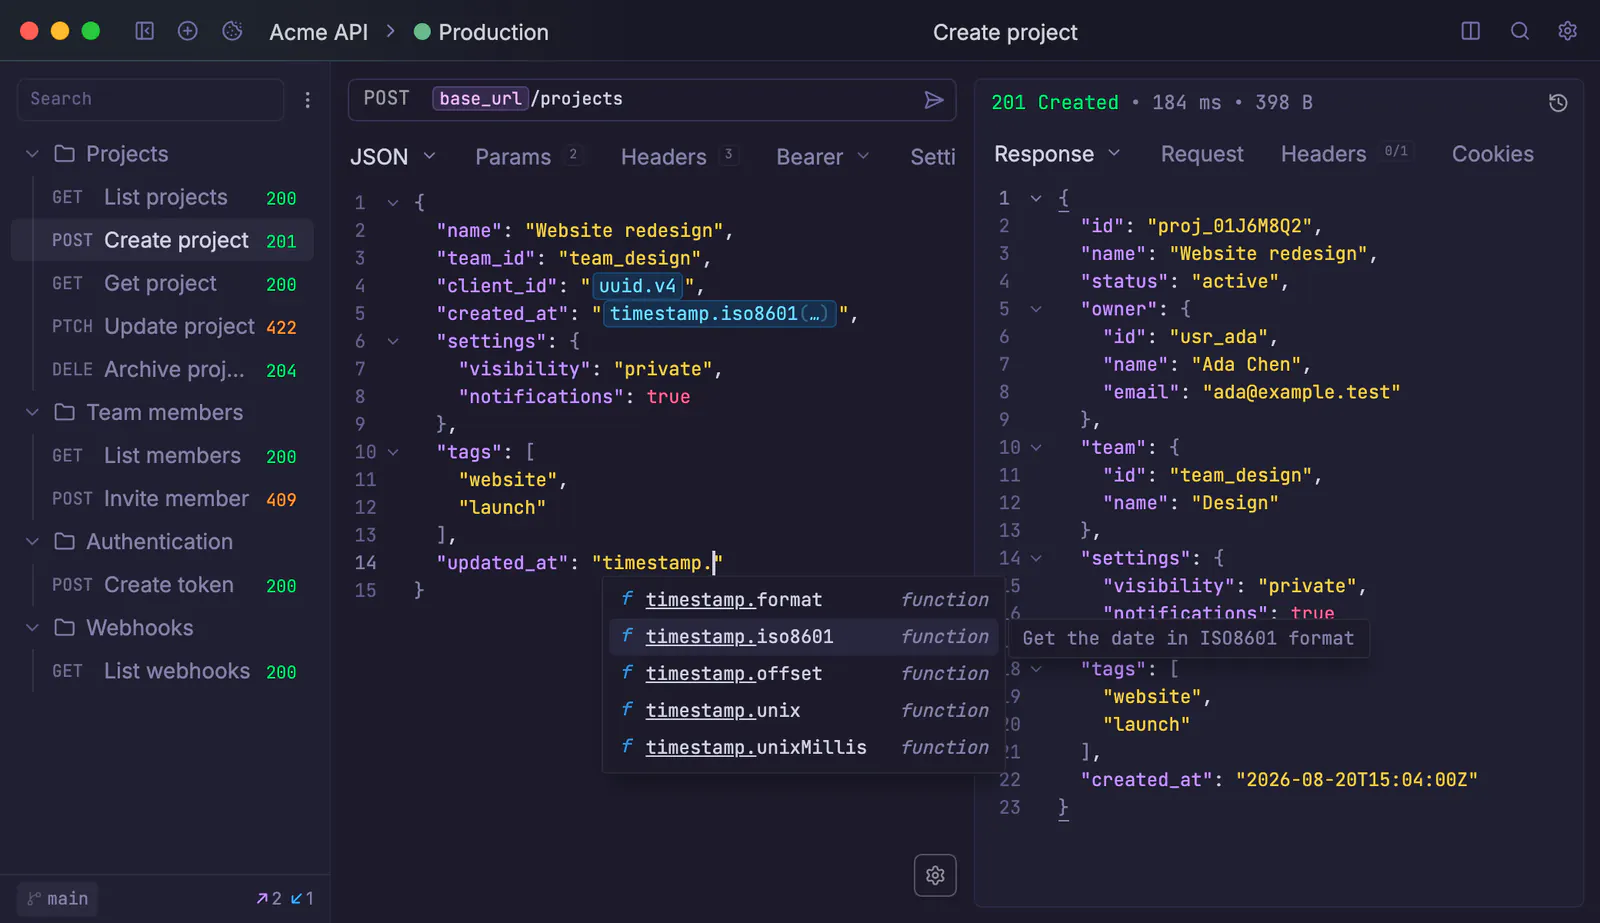Open response history clock icon
This screenshot has height=923, width=1600.
click(1557, 103)
